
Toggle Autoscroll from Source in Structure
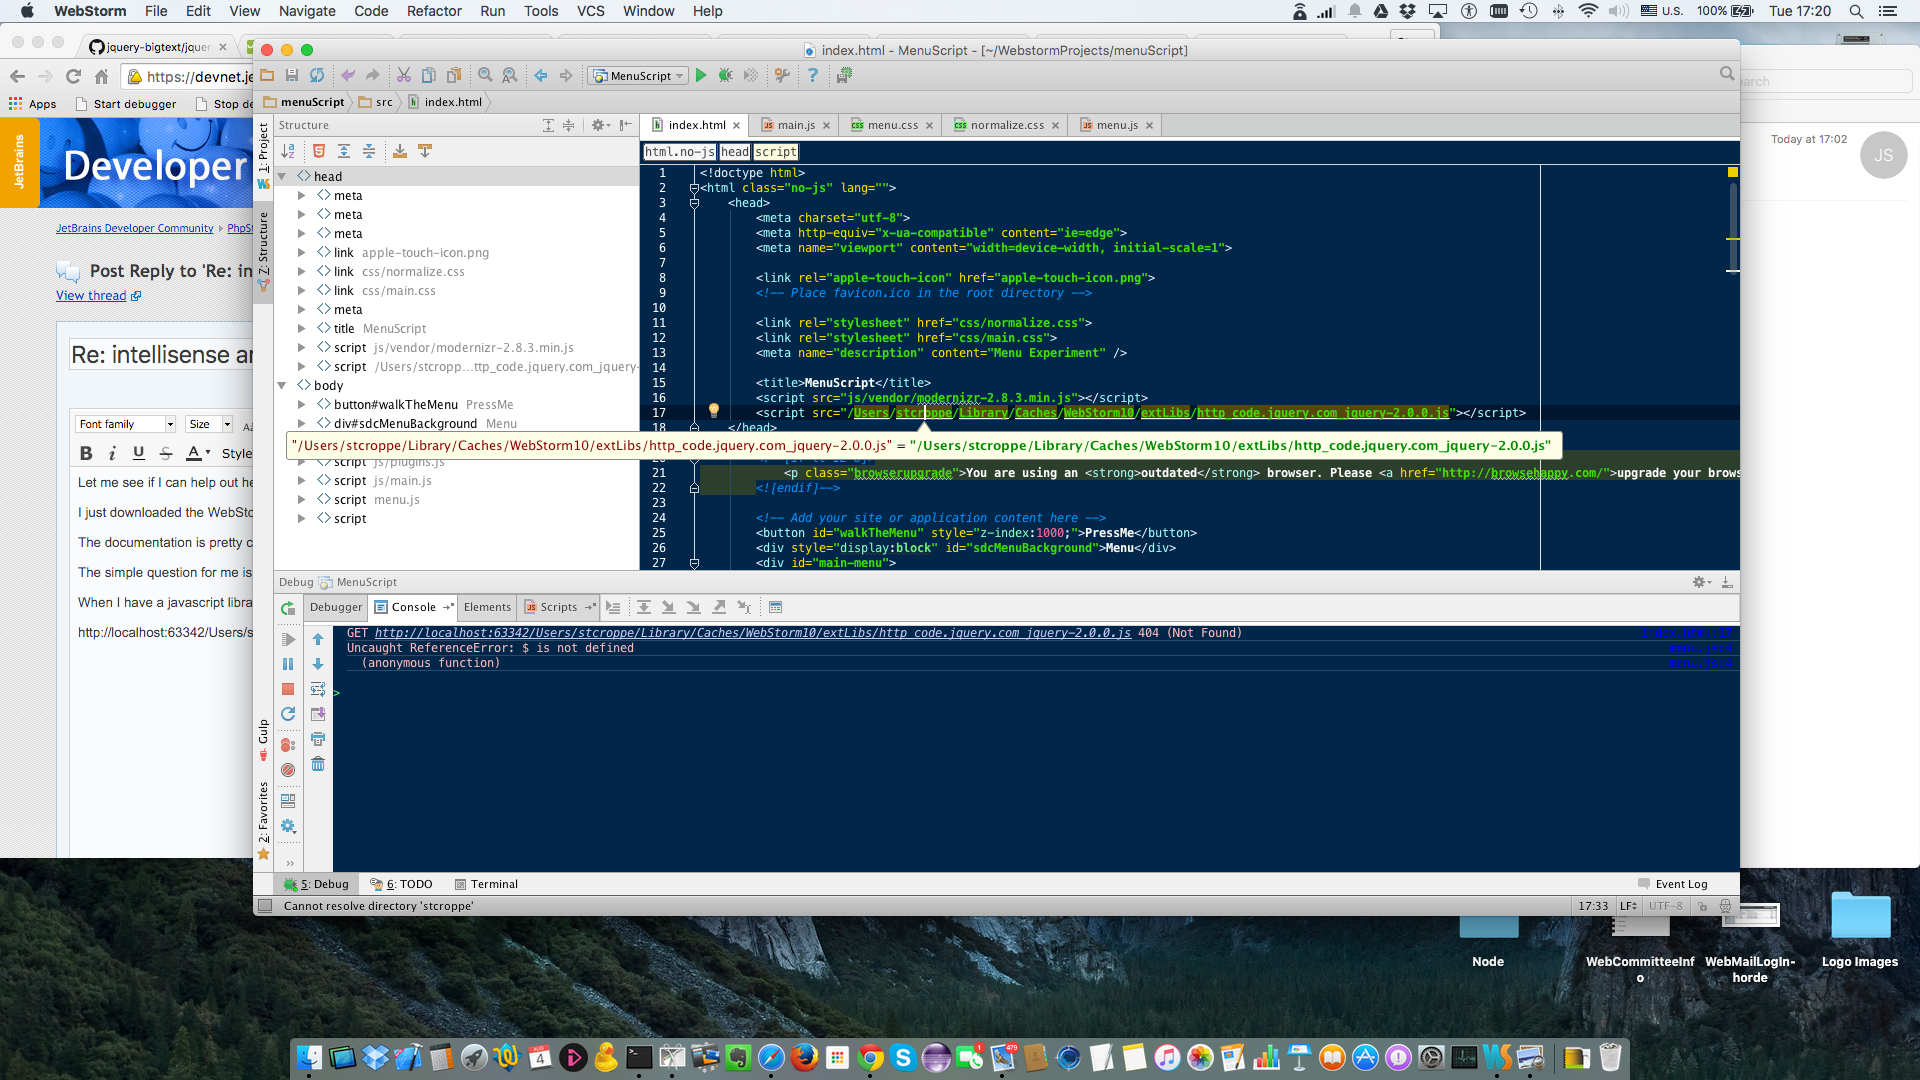425,151
